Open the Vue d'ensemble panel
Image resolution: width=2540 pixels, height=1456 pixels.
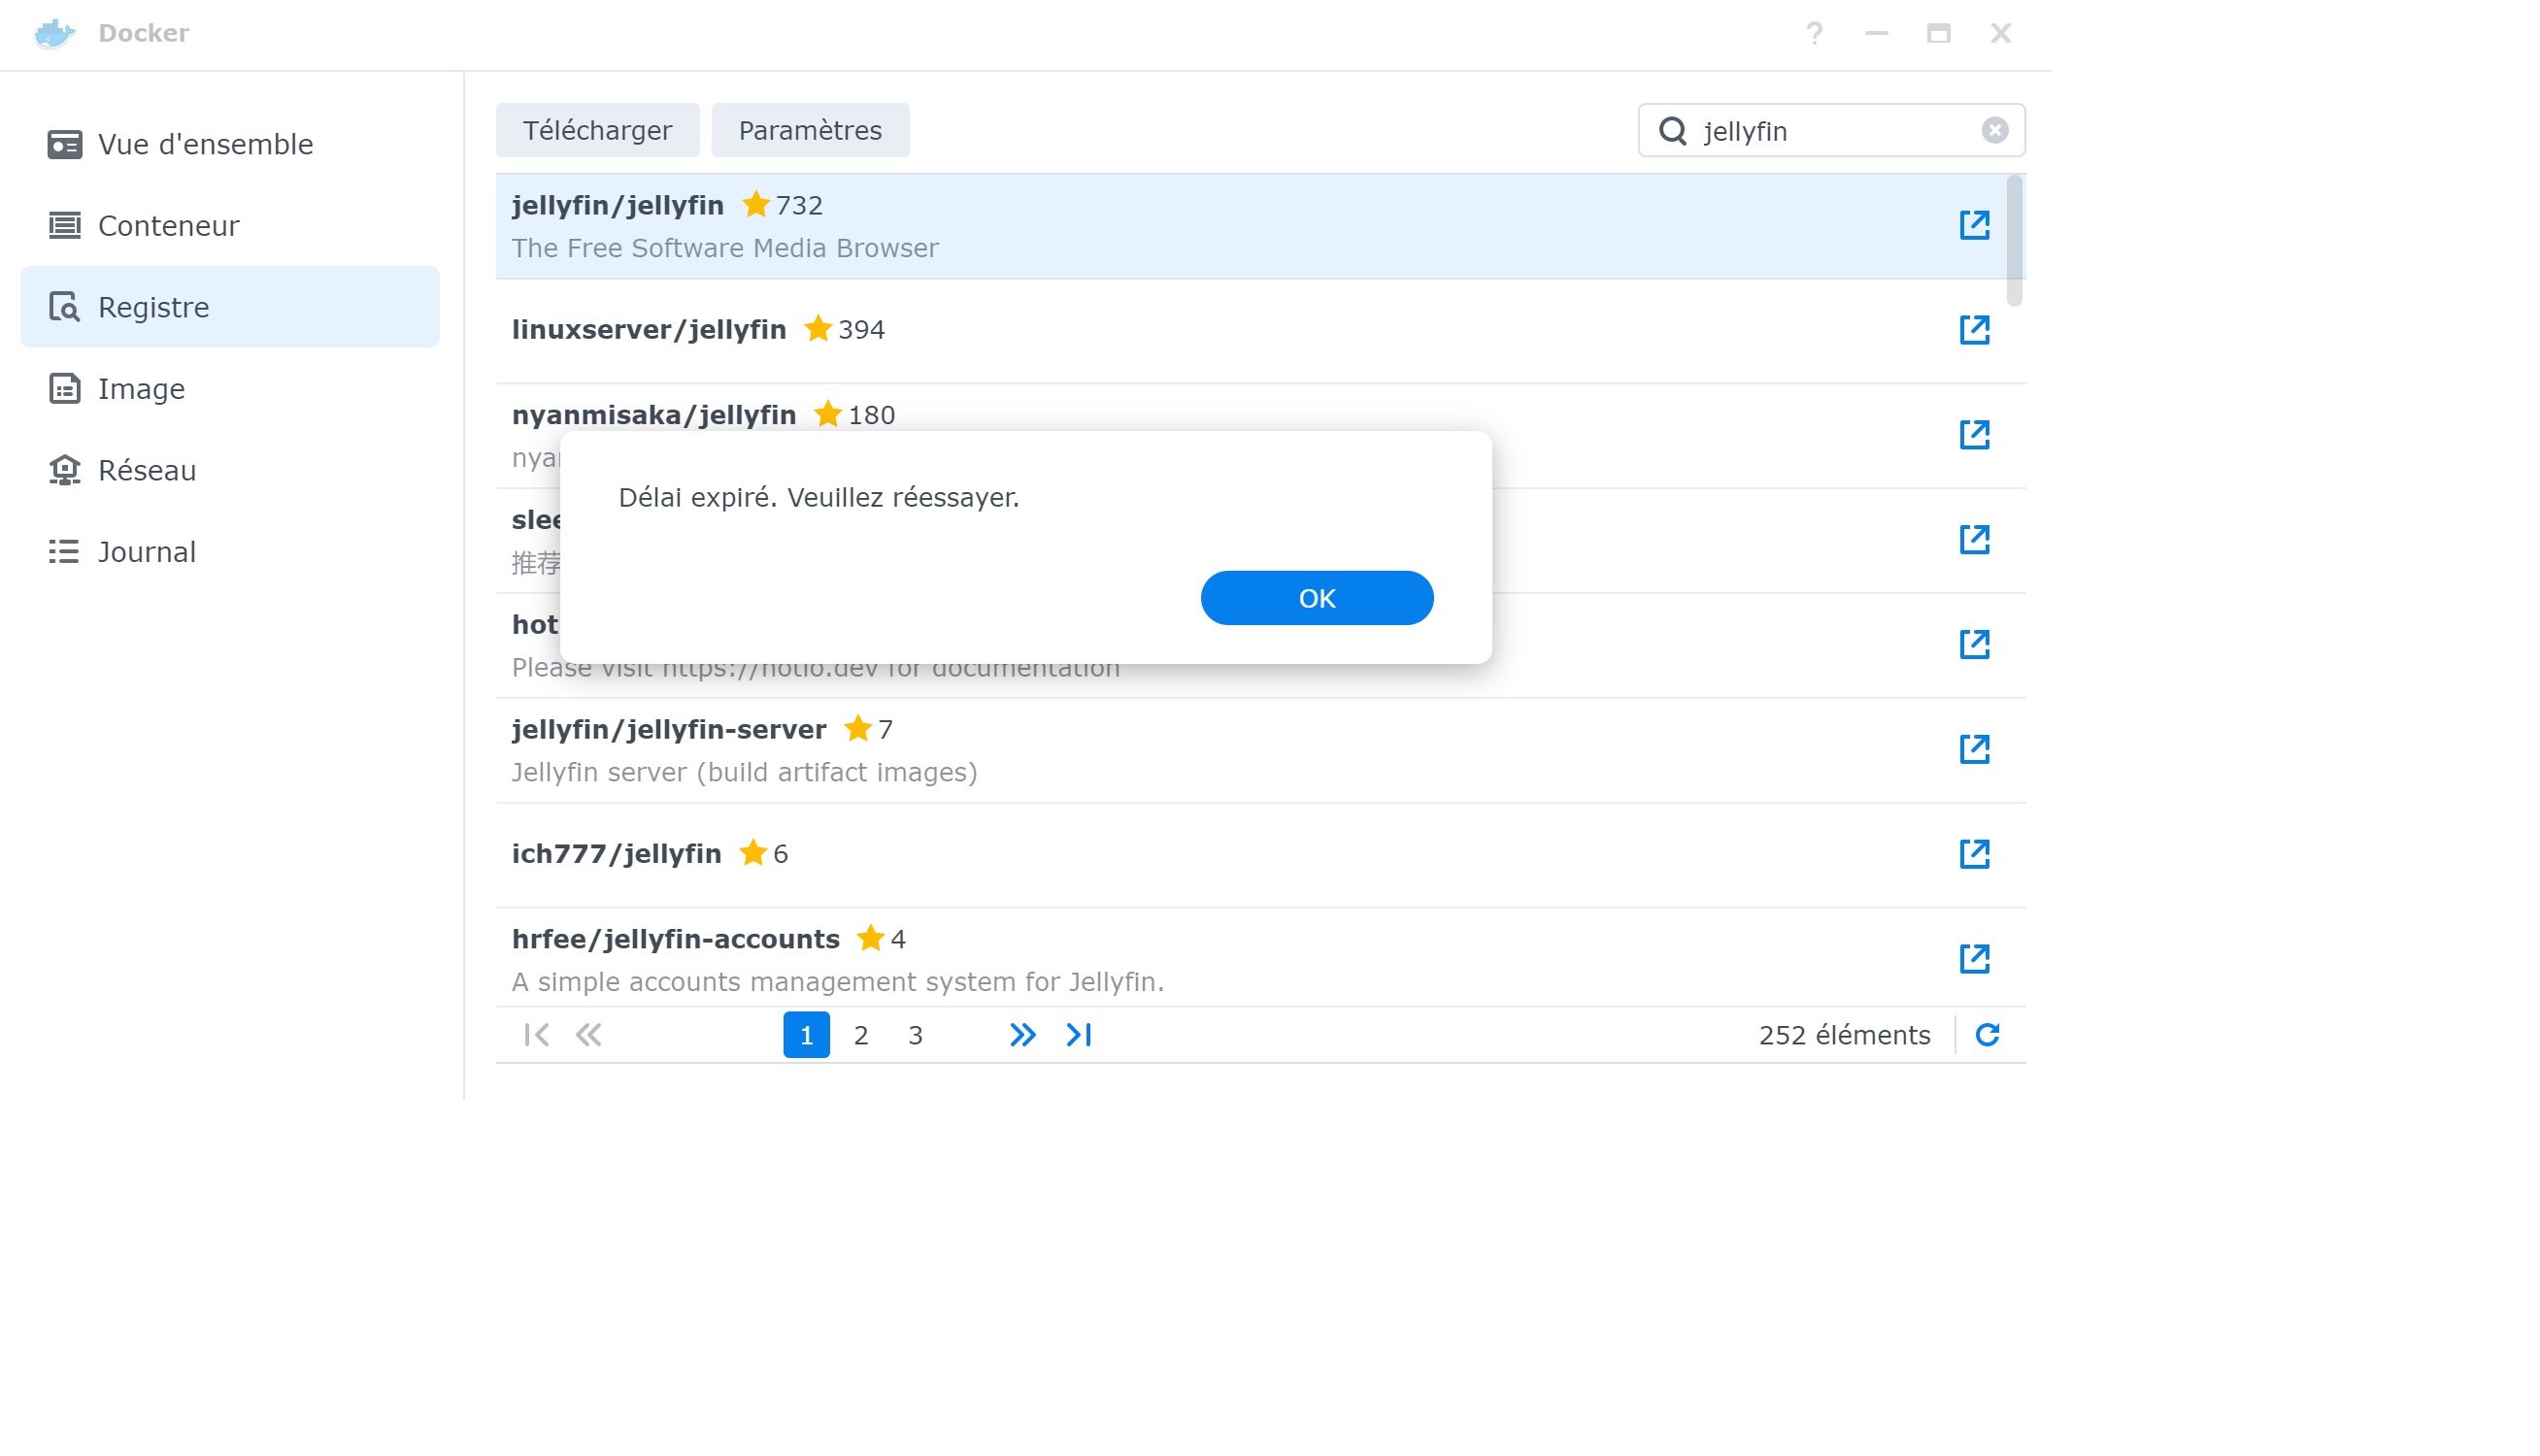[203, 144]
